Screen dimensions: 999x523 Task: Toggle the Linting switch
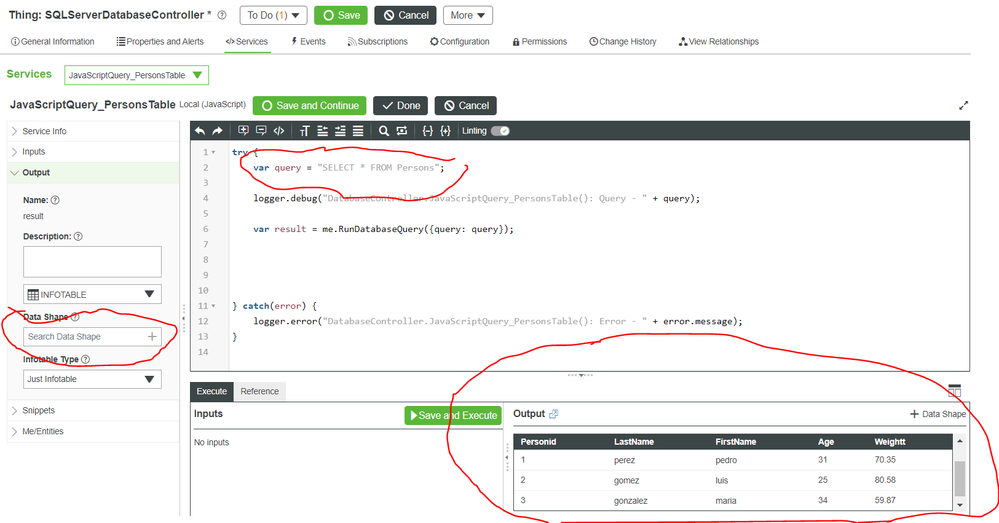click(x=500, y=131)
